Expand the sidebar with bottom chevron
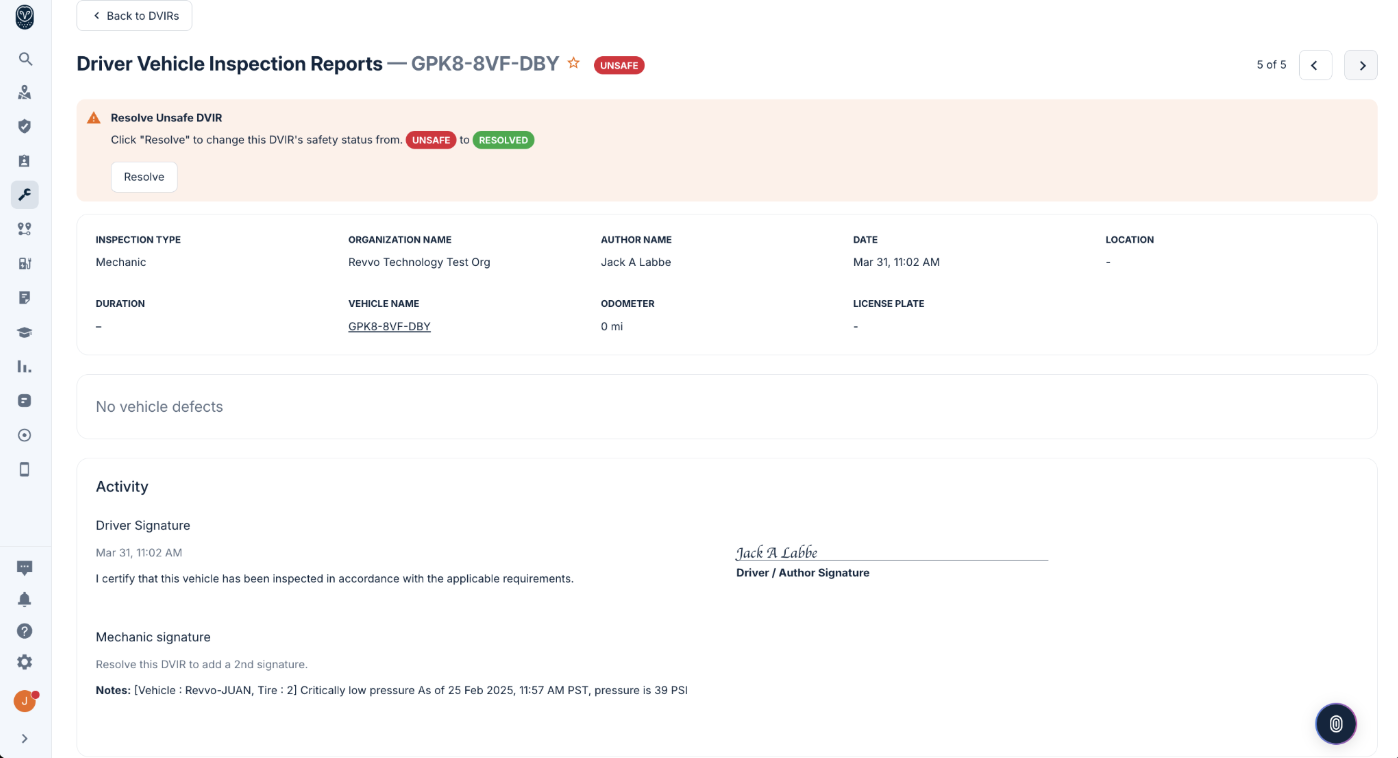Viewport: 1398px width, 758px height. 25,739
